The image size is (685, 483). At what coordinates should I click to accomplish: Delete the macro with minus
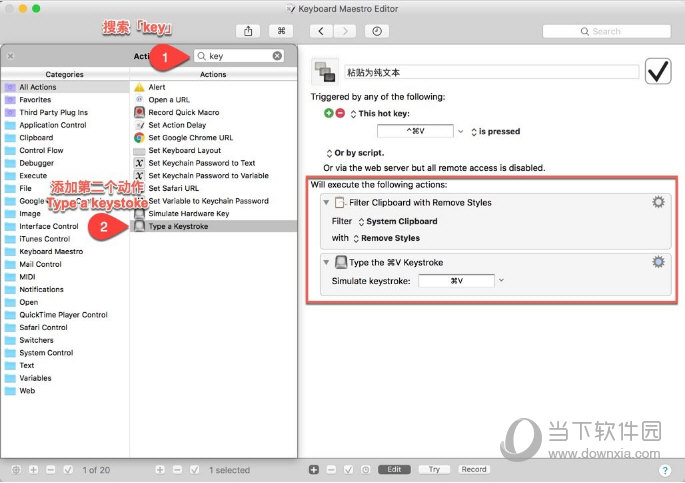(x=177, y=470)
